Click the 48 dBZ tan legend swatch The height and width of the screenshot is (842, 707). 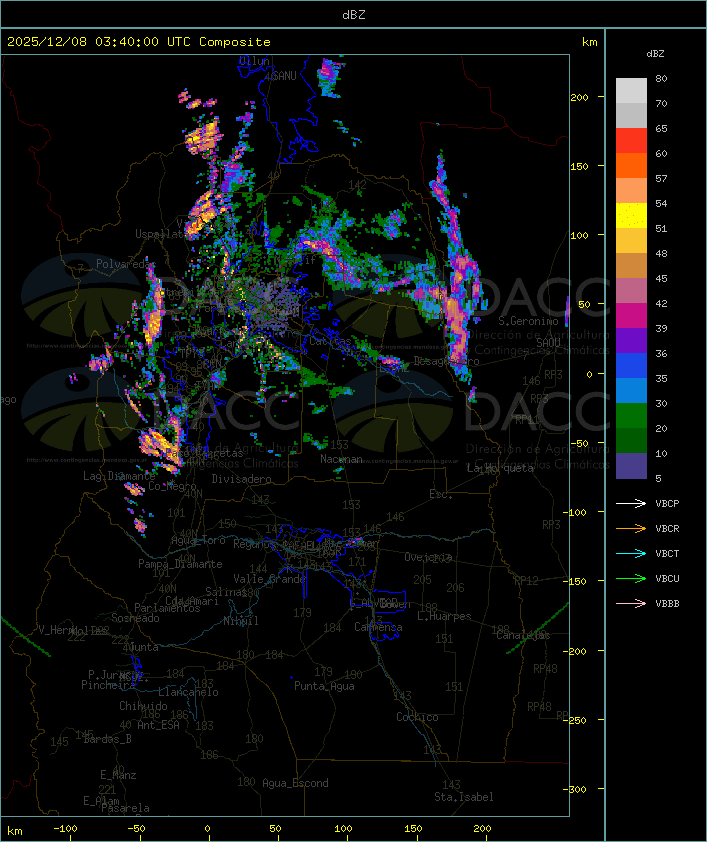tap(631, 265)
